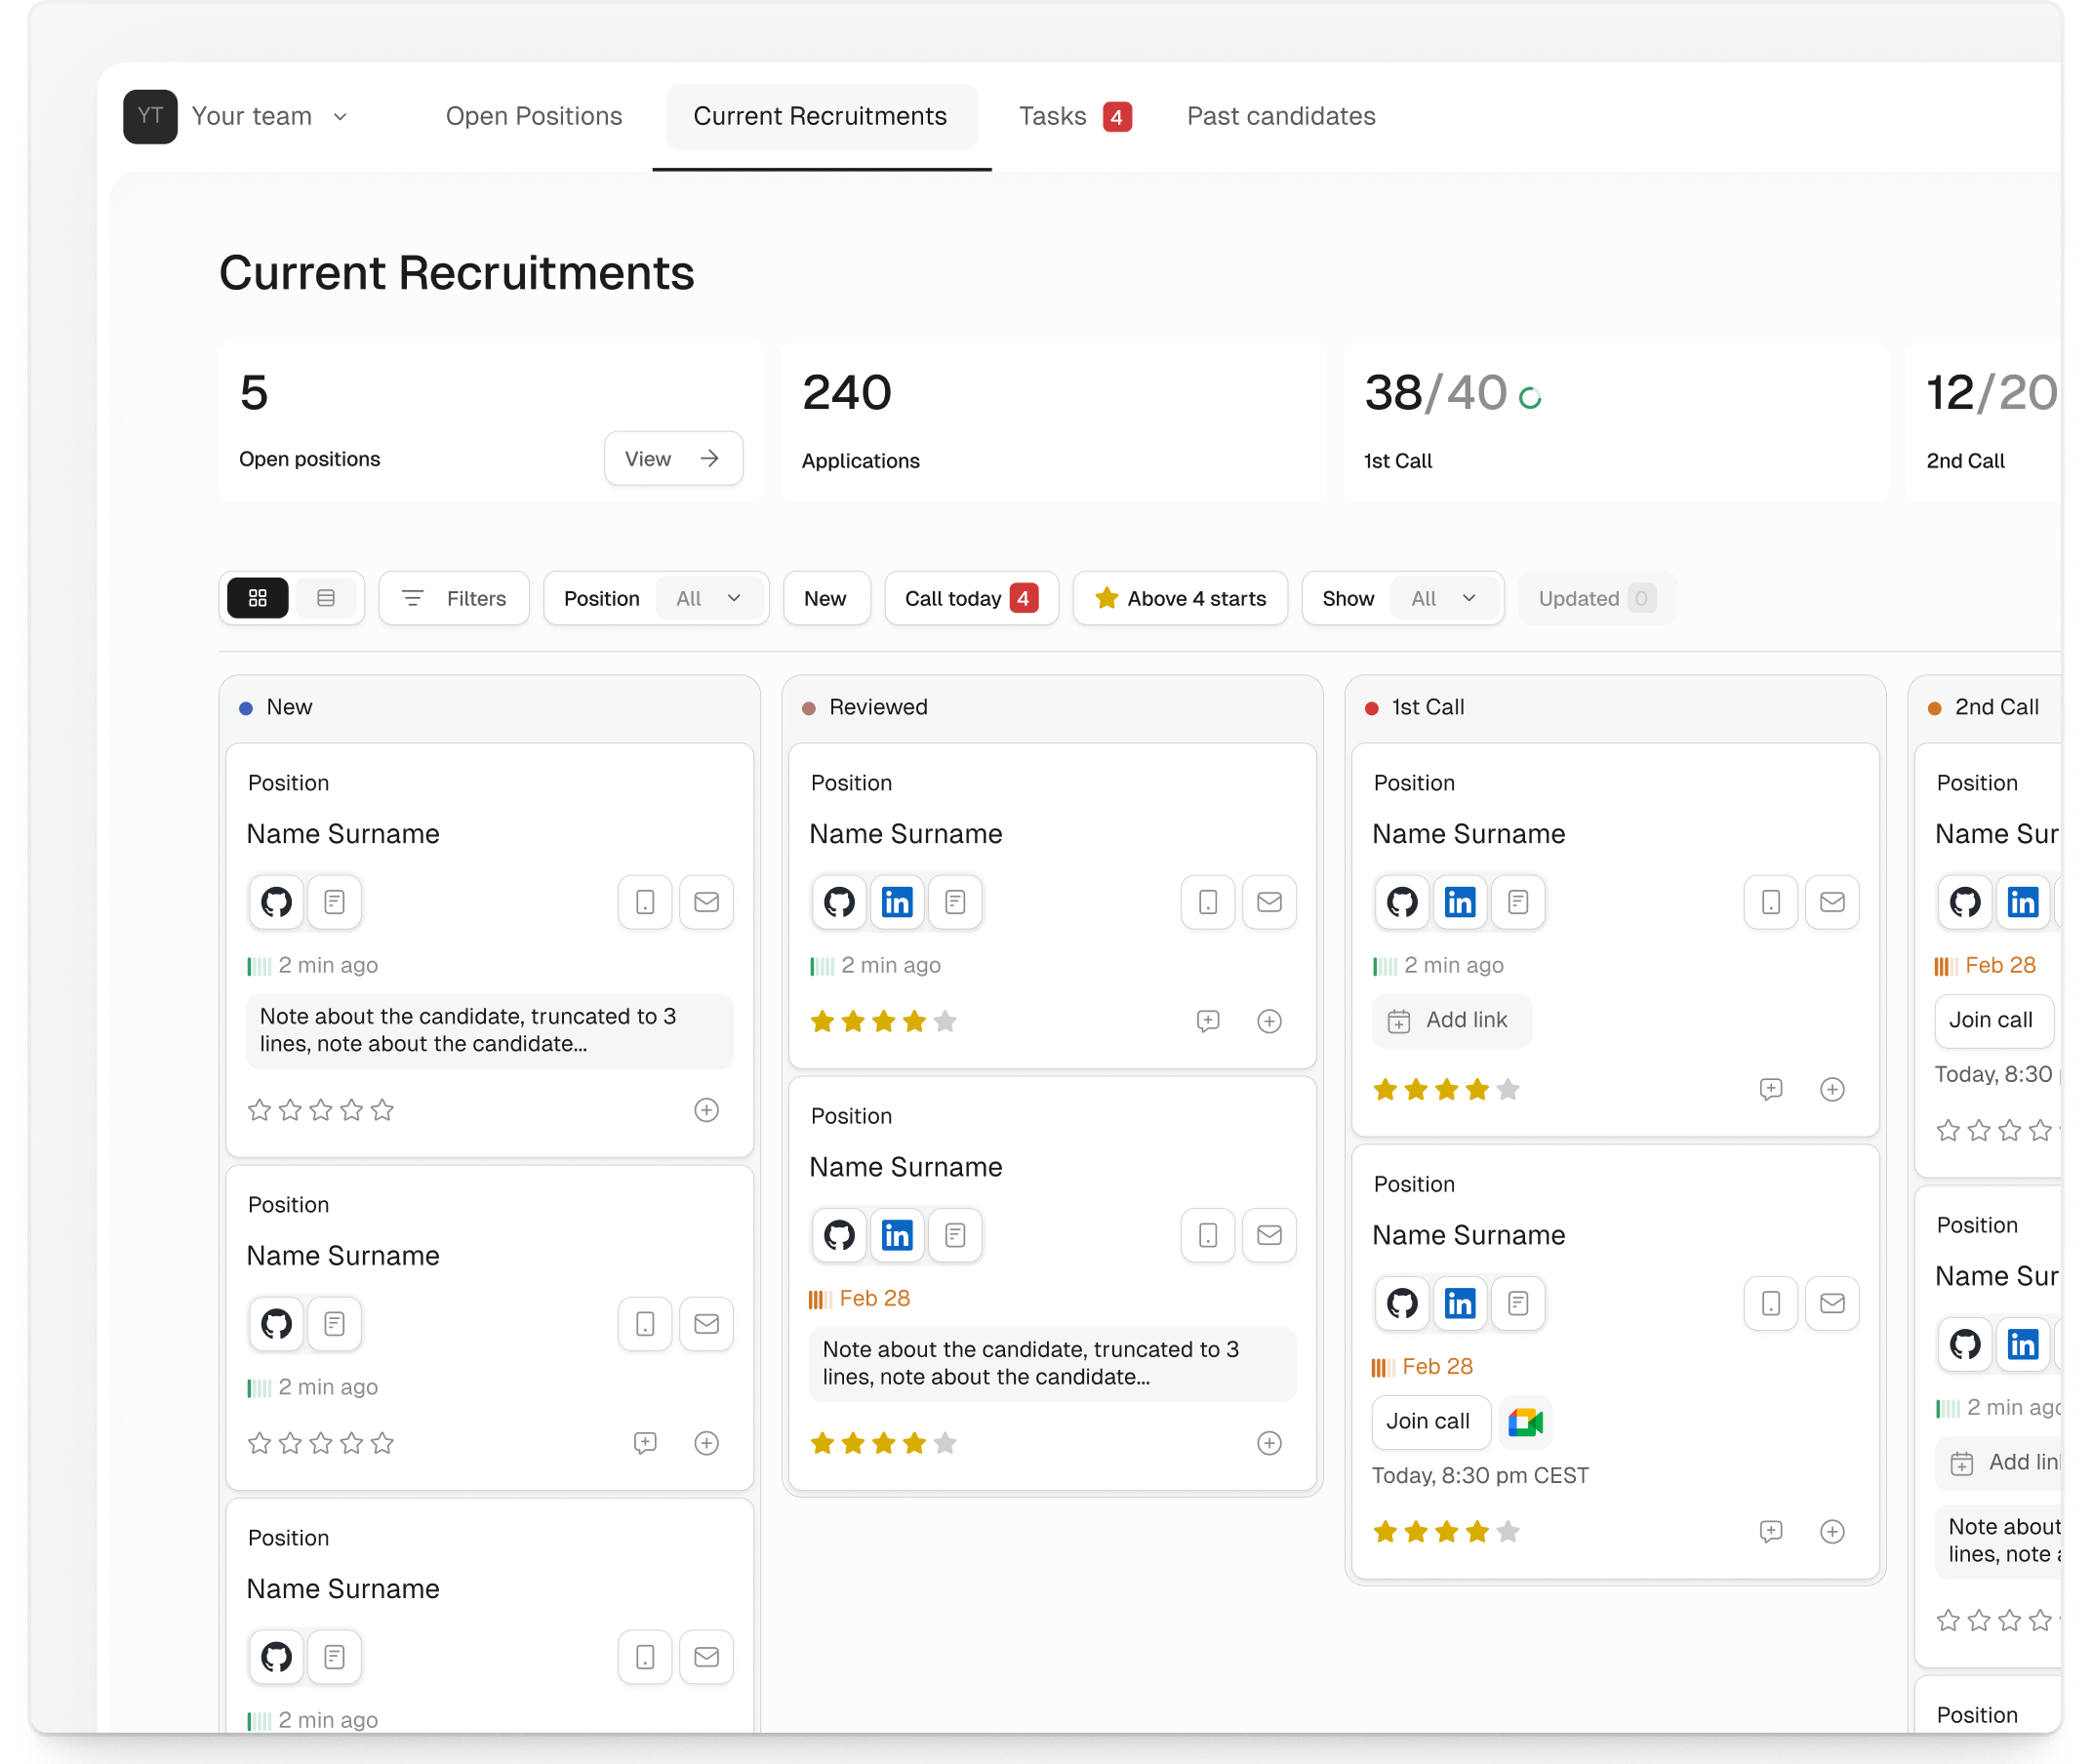Click phone icon on first New card
The width and height of the screenshot is (2092, 1764).
(x=645, y=902)
